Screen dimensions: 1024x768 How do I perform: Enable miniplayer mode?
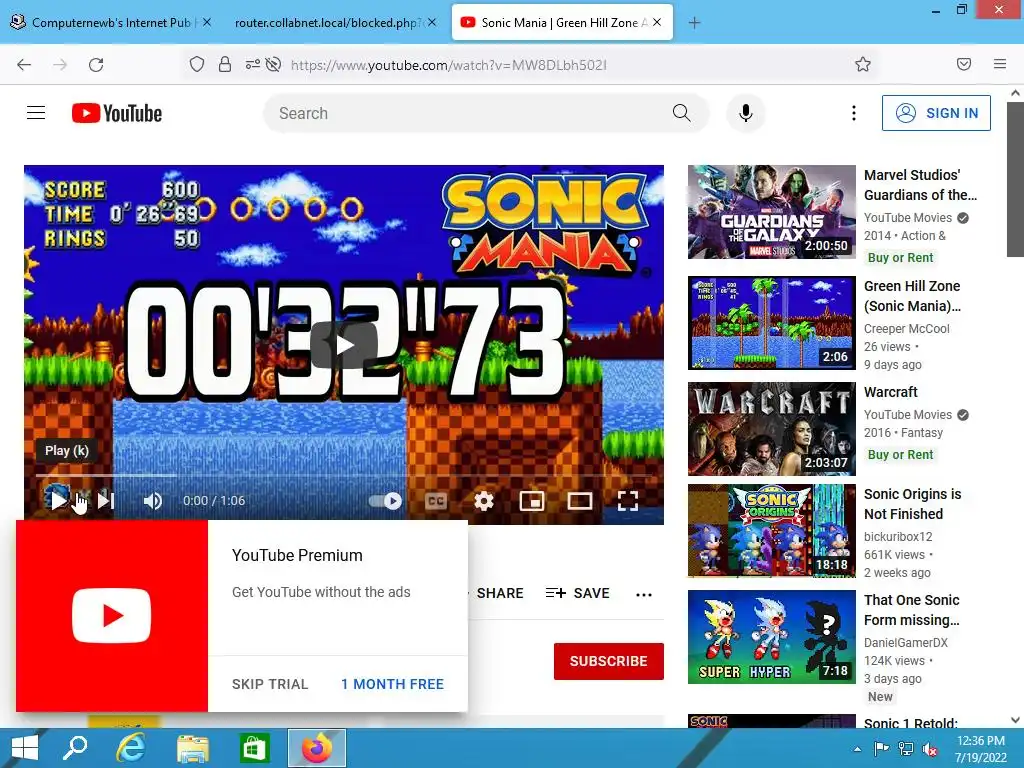(532, 501)
